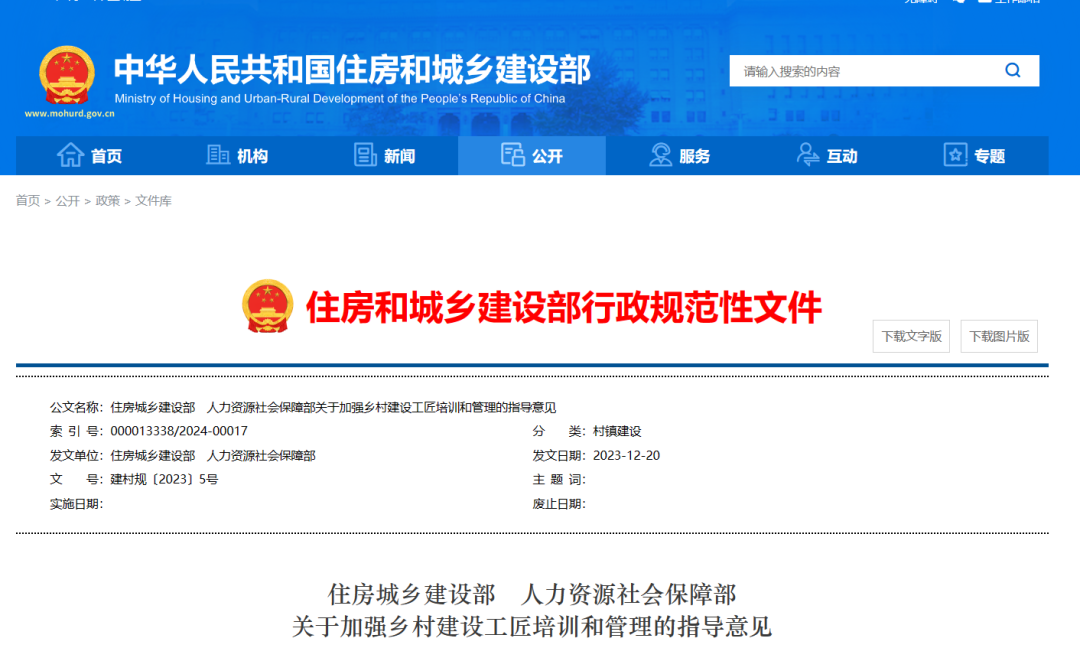Screen dimensions: 1080x648
Task: Click document number 建村规〔2023〕5号
Action: (164, 479)
